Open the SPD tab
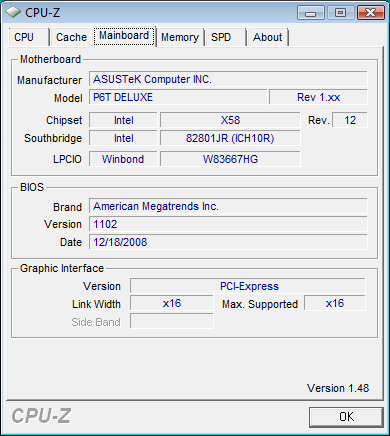The height and width of the screenshot is (436, 390). click(x=225, y=37)
